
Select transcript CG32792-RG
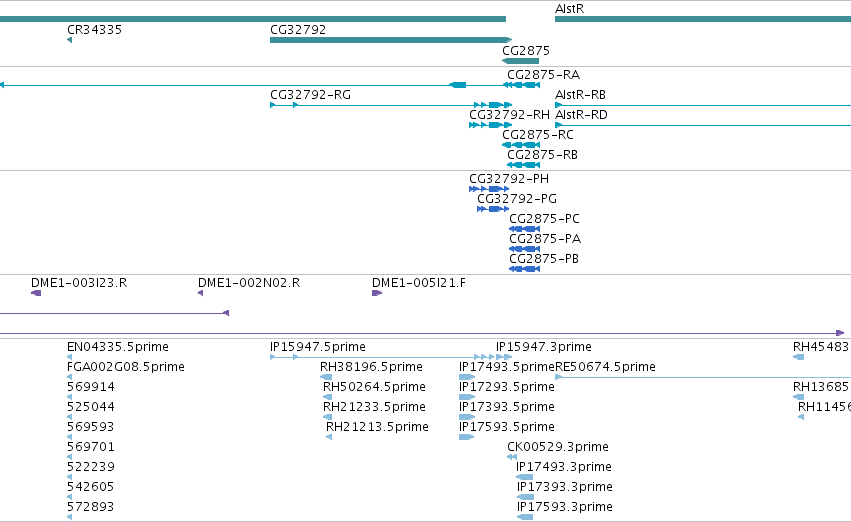(x=391, y=105)
